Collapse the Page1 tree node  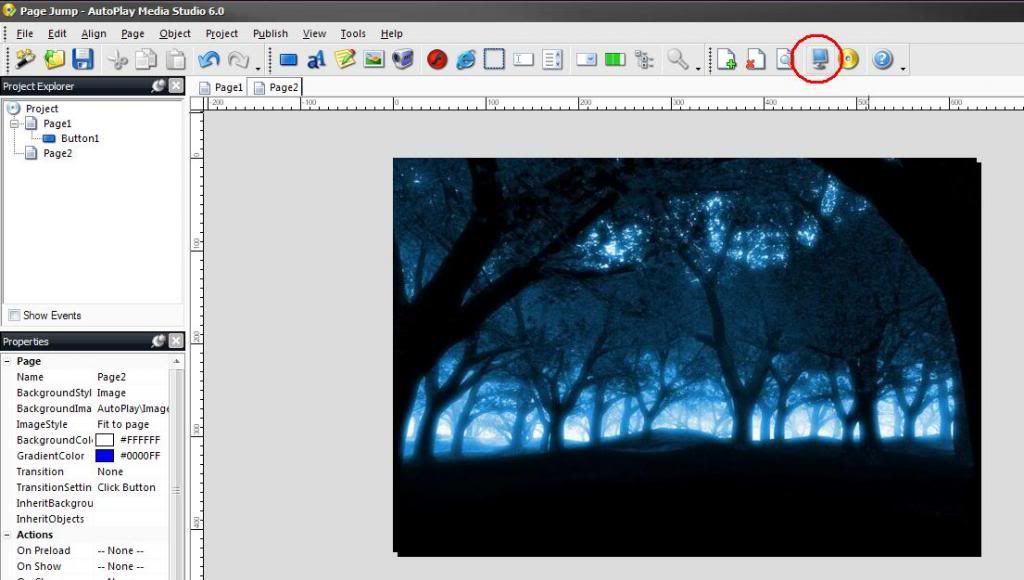pyautogui.click(x=15, y=123)
